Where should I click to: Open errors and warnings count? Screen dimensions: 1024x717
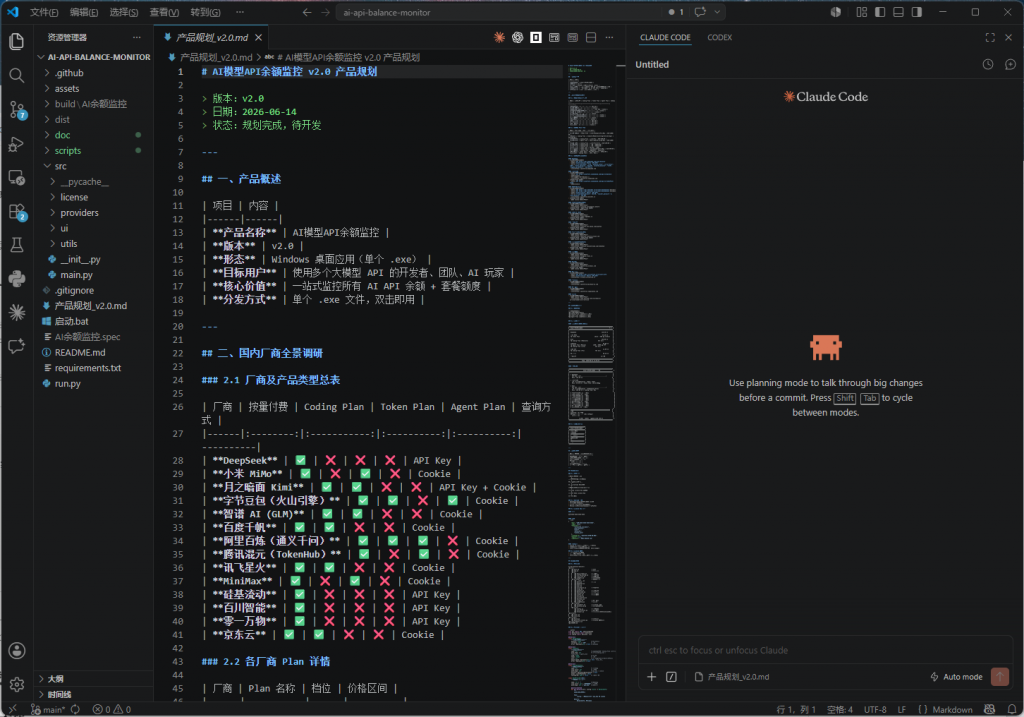(112, 709)
